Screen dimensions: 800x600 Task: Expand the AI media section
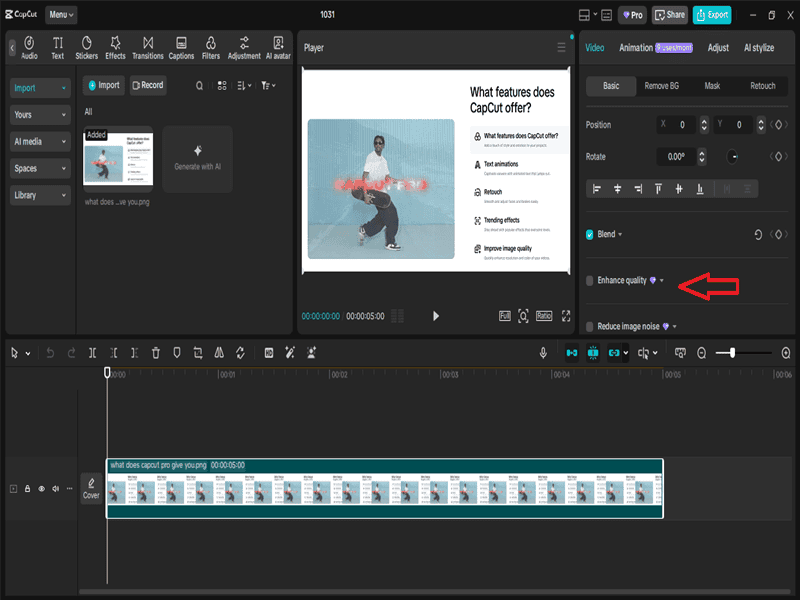point(41,142)
